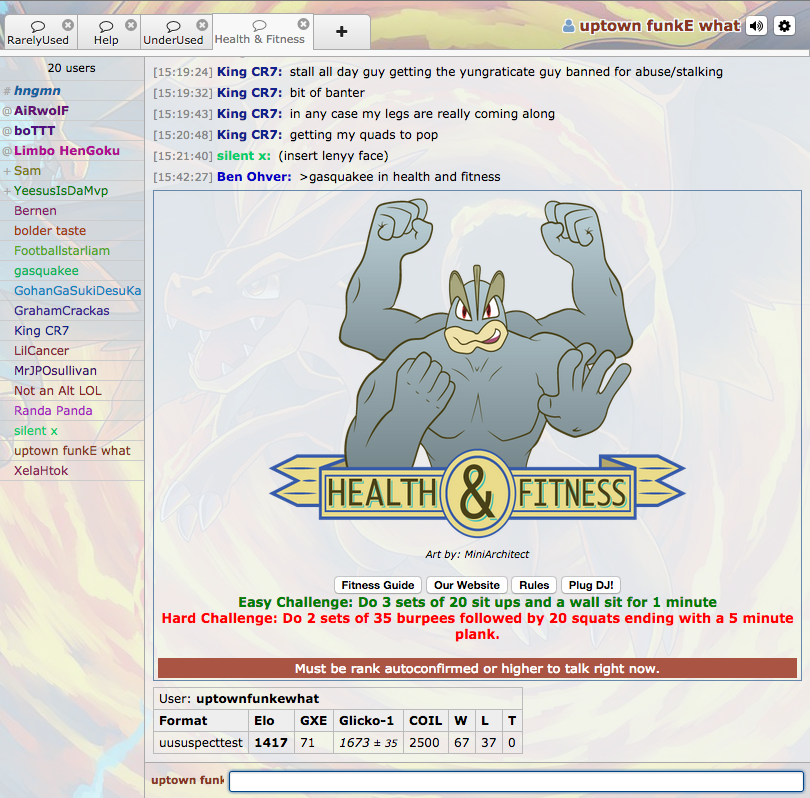Select gasquakee in the user list

coord(72,271)
